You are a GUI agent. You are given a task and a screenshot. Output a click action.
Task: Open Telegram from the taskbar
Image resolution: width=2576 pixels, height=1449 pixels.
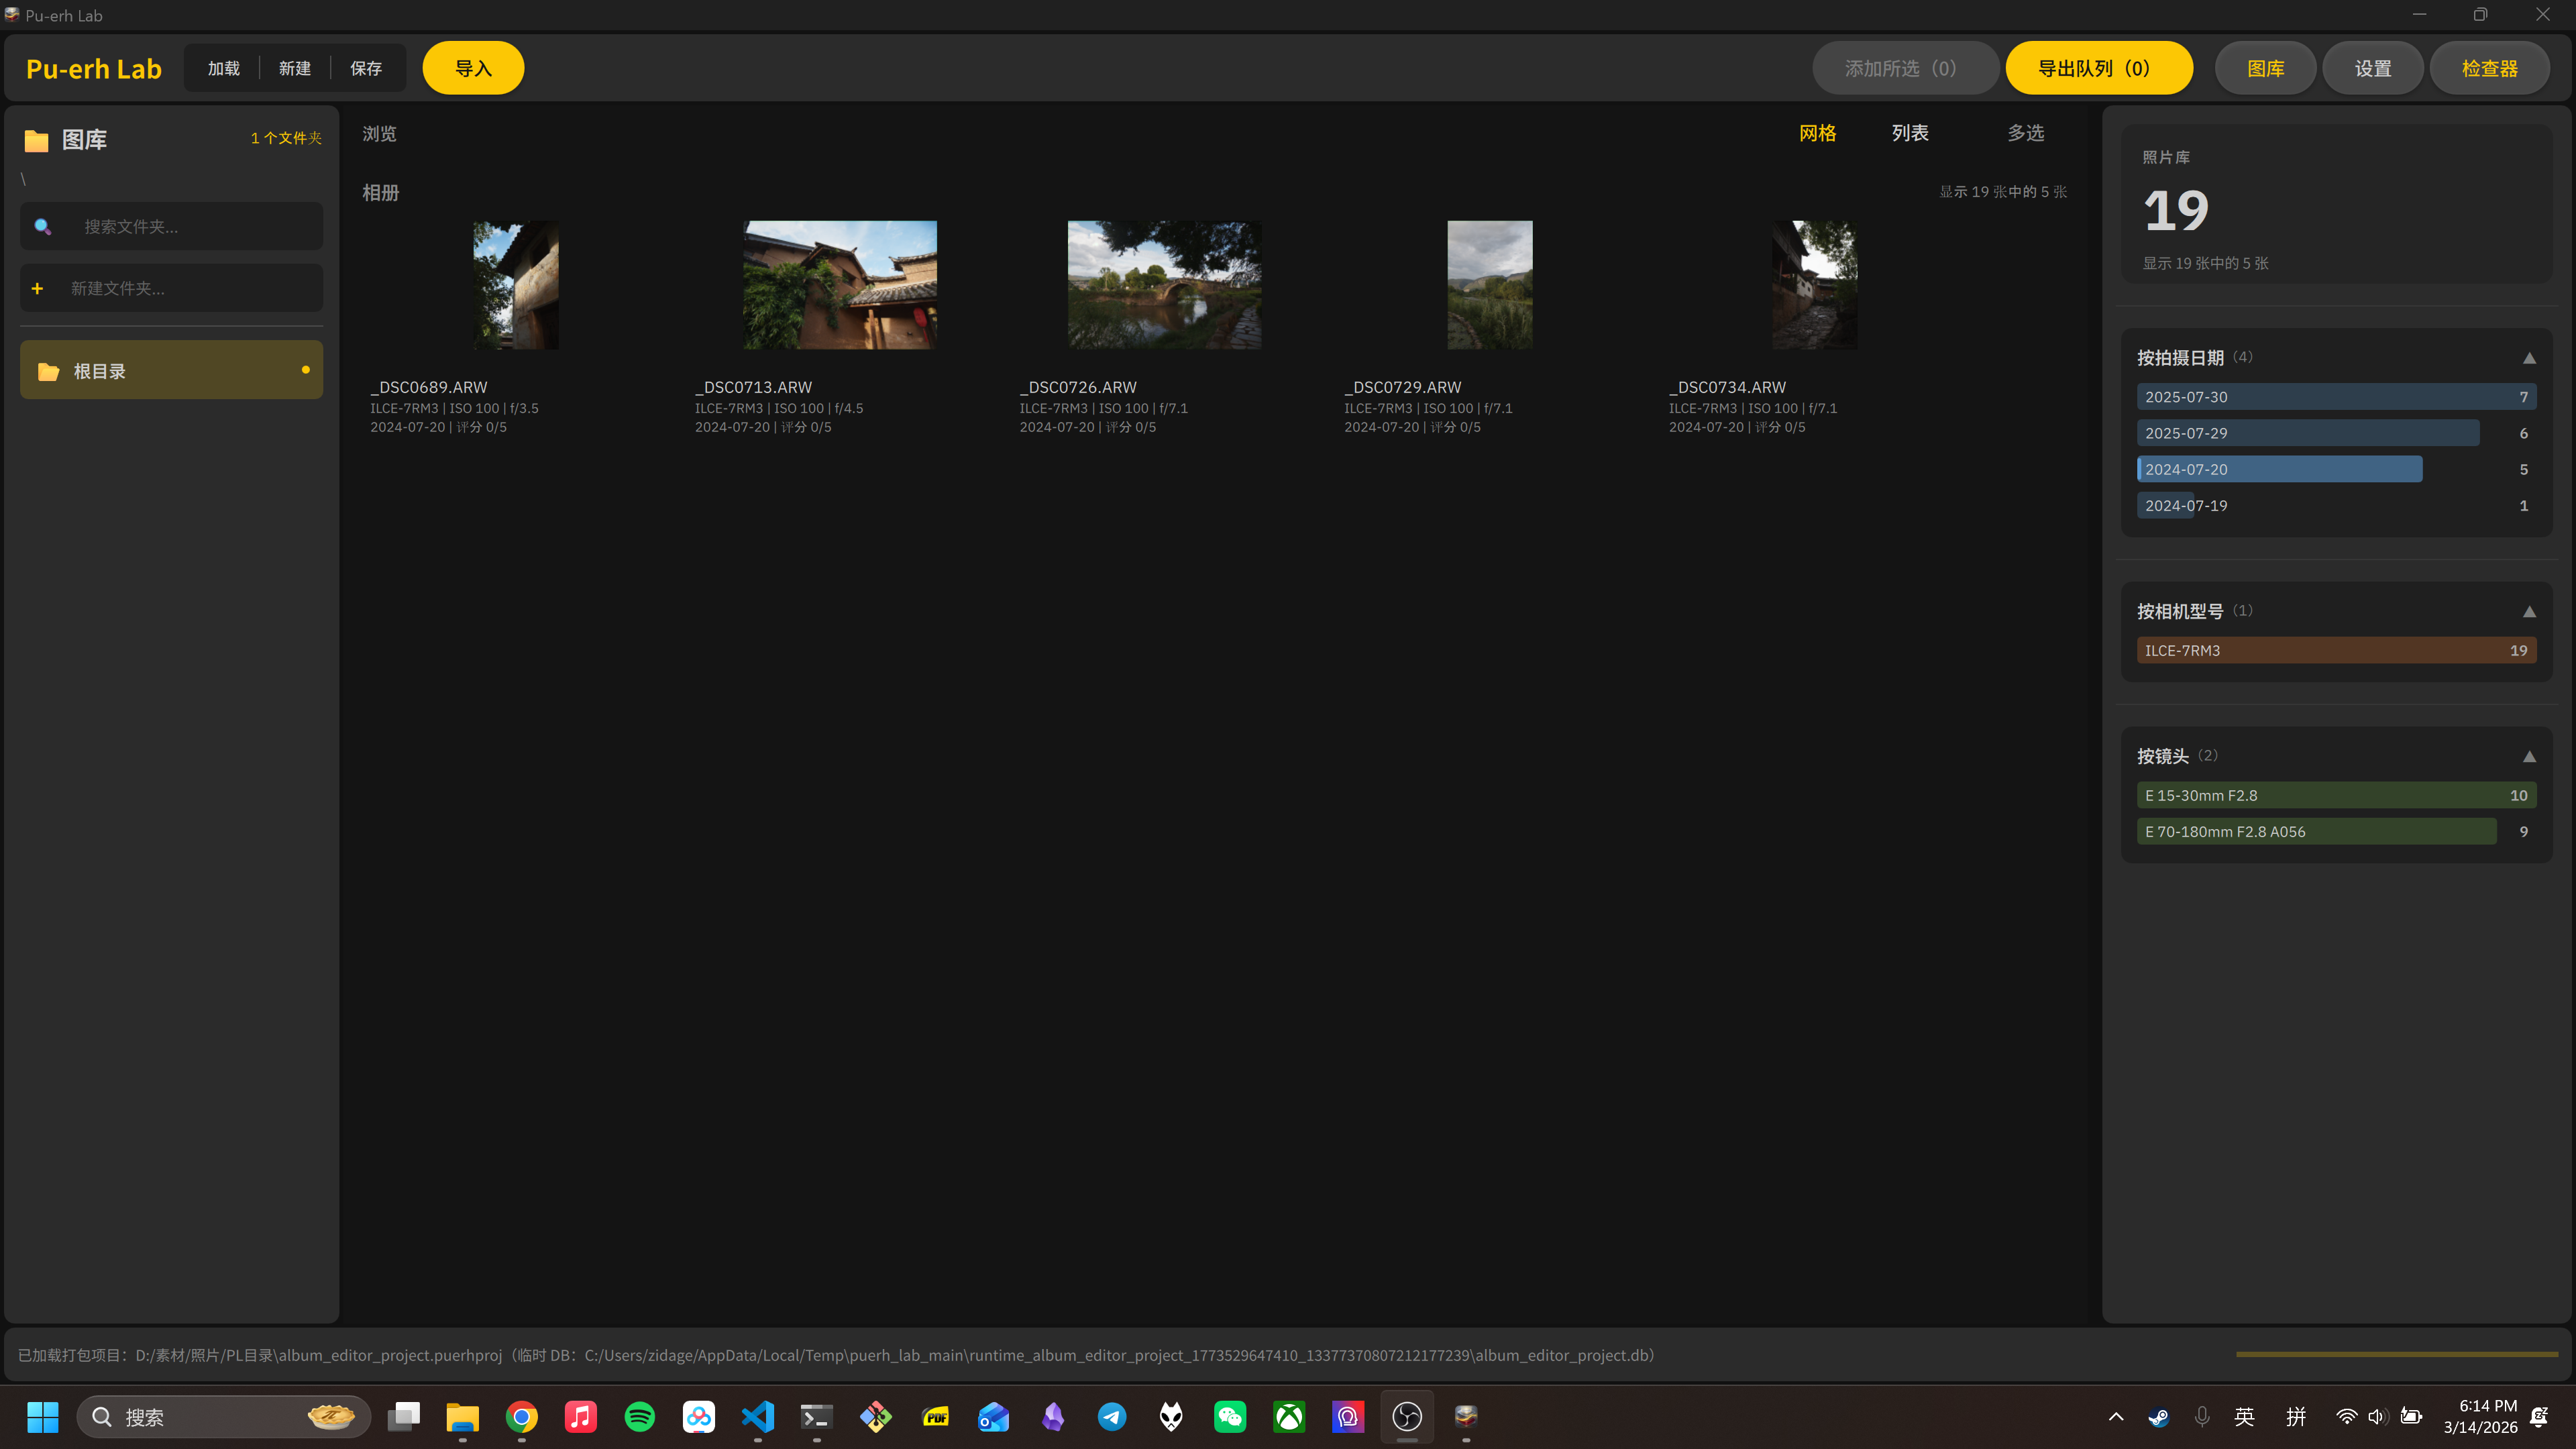[x=1112, y=1416]
